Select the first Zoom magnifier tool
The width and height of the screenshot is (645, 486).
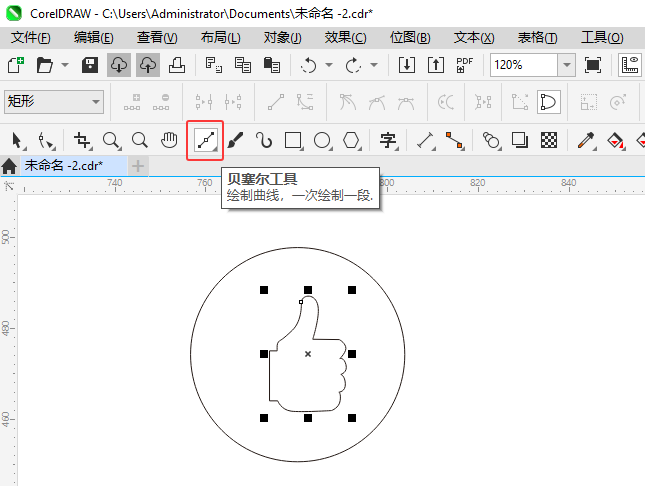pyautogui.click(x=111, y=140)
